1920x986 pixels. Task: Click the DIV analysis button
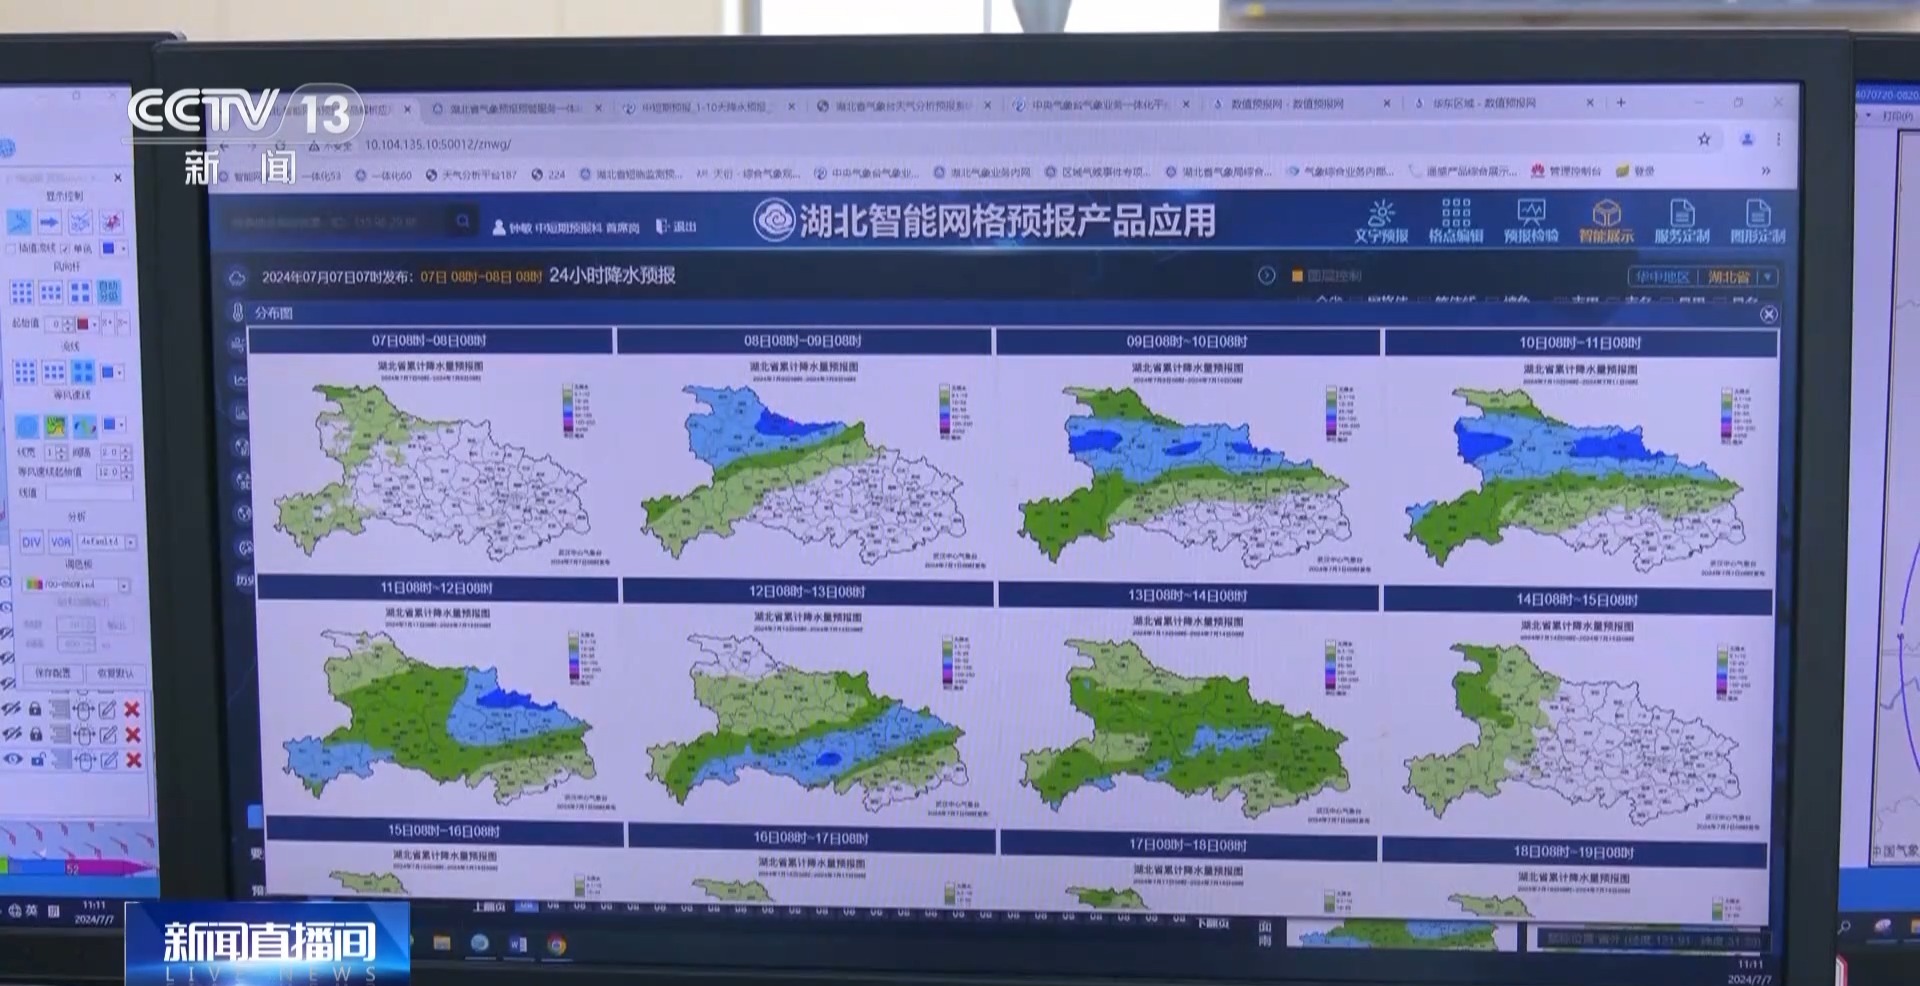coord(31,542)
